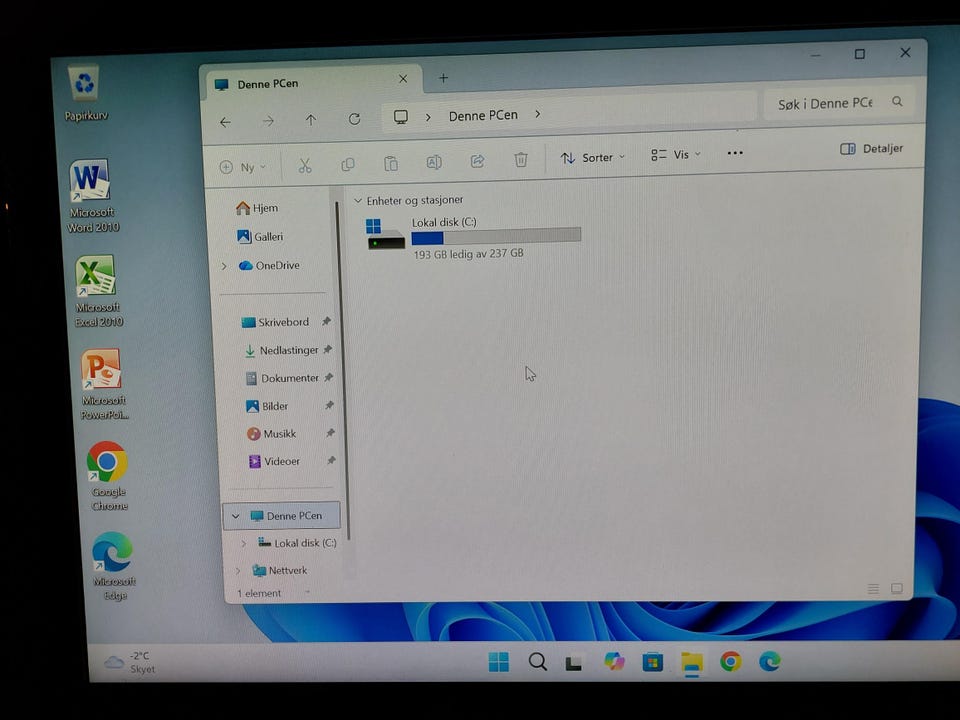This screenshot has height=720, width=960.
Task: Open Task View on taskbar
Action: pos(574,663)
